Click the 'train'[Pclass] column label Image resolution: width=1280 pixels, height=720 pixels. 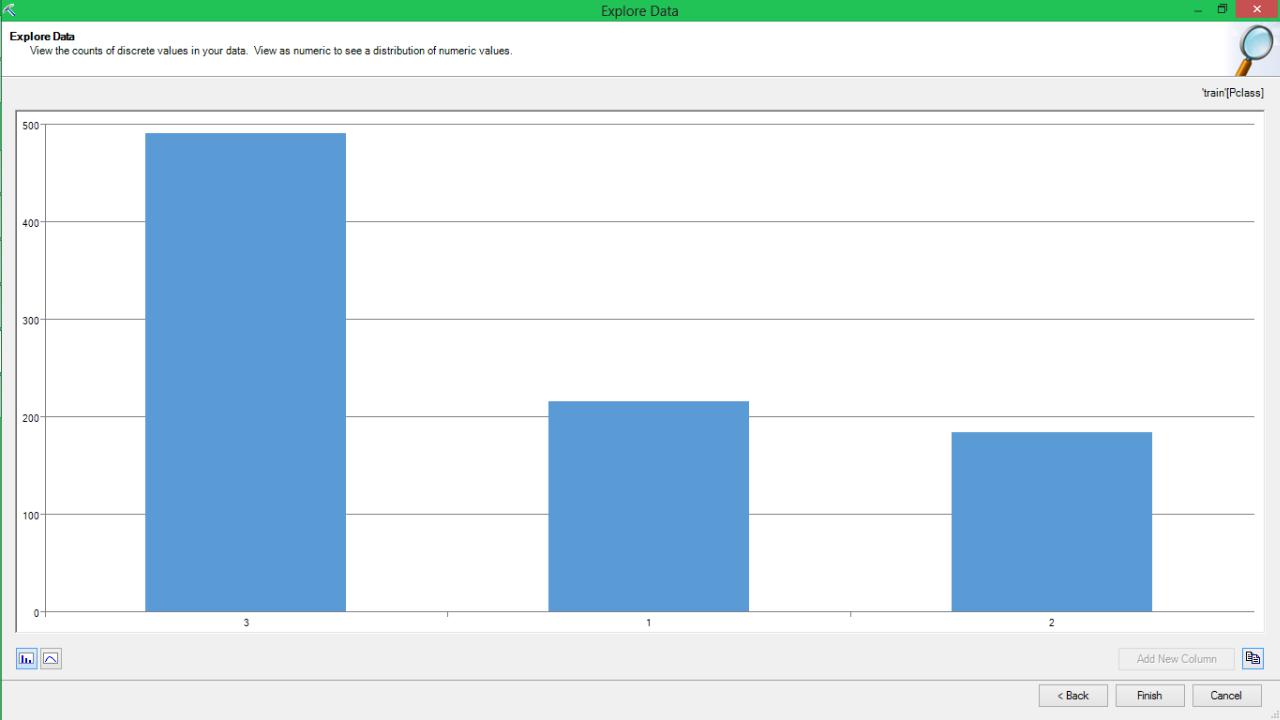[x=1232, y=93]
